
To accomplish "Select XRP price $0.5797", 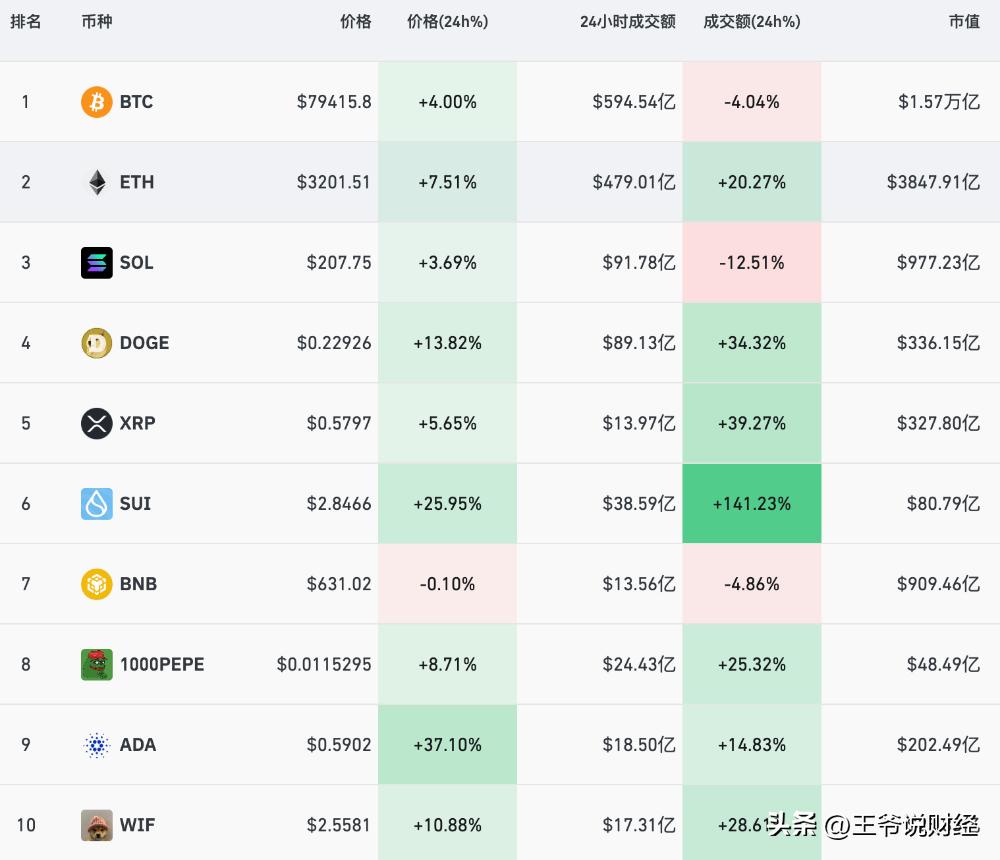I will (x=339, y=424).
